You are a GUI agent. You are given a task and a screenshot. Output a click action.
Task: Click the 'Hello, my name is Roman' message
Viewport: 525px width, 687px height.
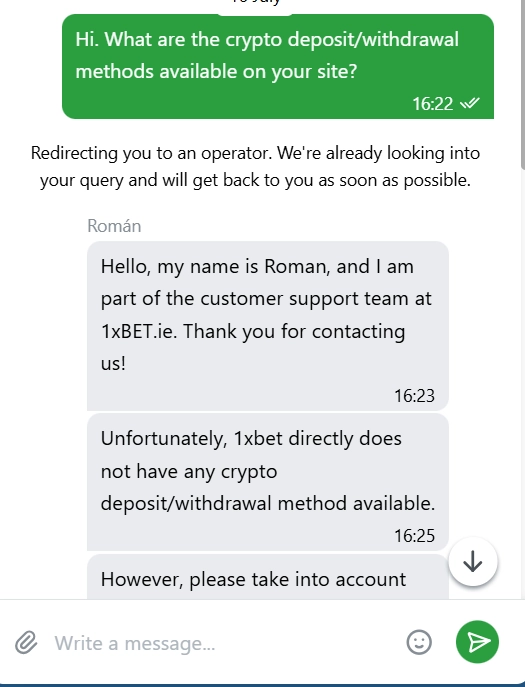268,326
